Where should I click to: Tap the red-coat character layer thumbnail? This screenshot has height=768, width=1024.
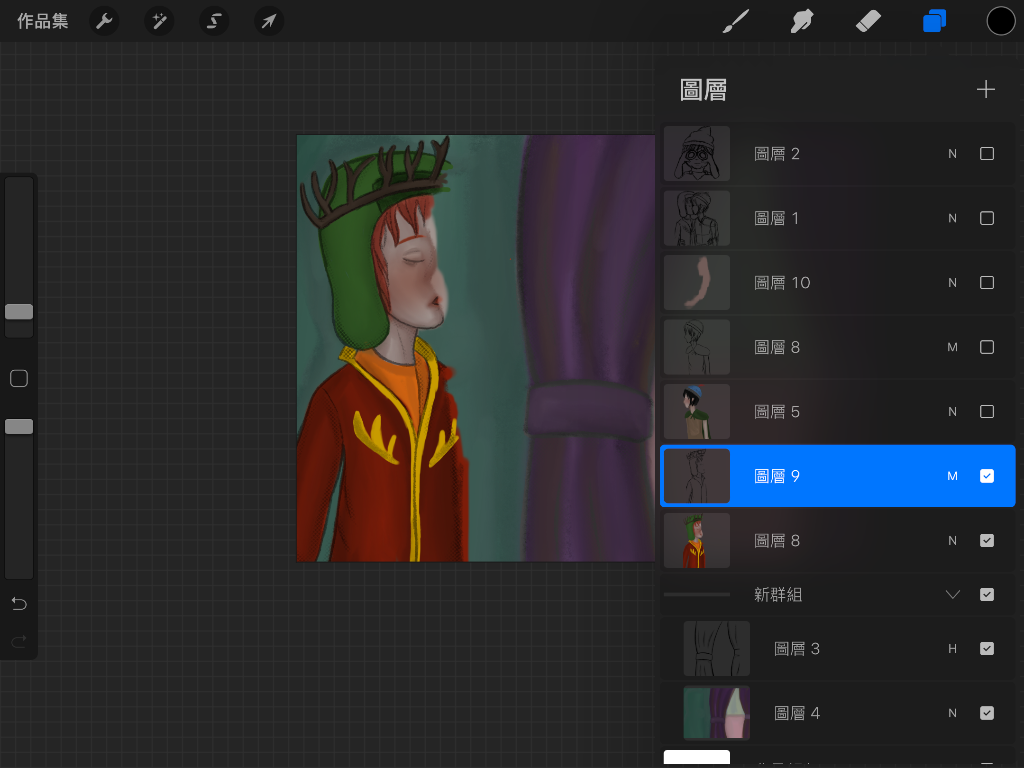(697, 541)
